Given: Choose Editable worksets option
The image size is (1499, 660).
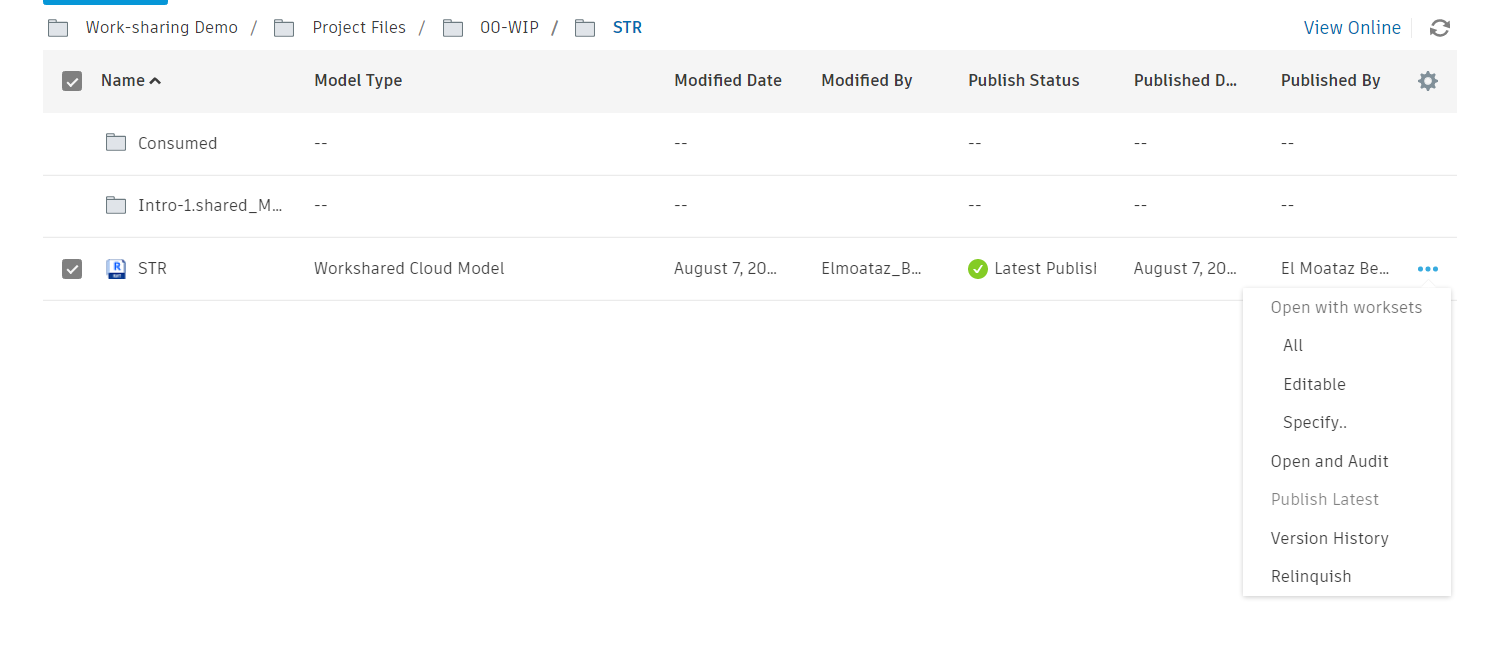Looking at the screenshot, I should (x=1314, y=384).
